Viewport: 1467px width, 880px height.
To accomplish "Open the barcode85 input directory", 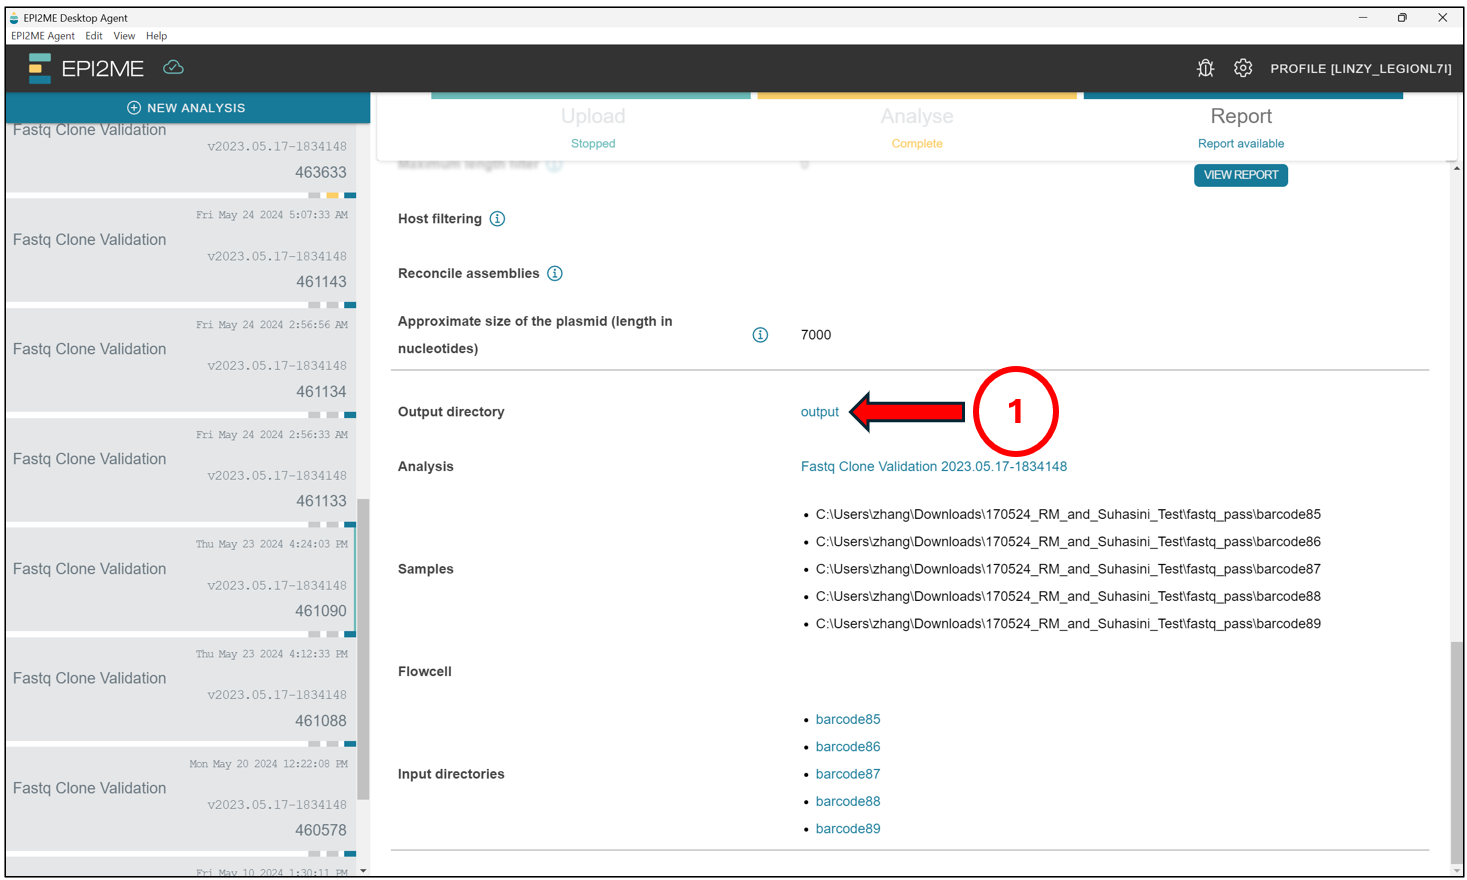I will pos(848,719).
